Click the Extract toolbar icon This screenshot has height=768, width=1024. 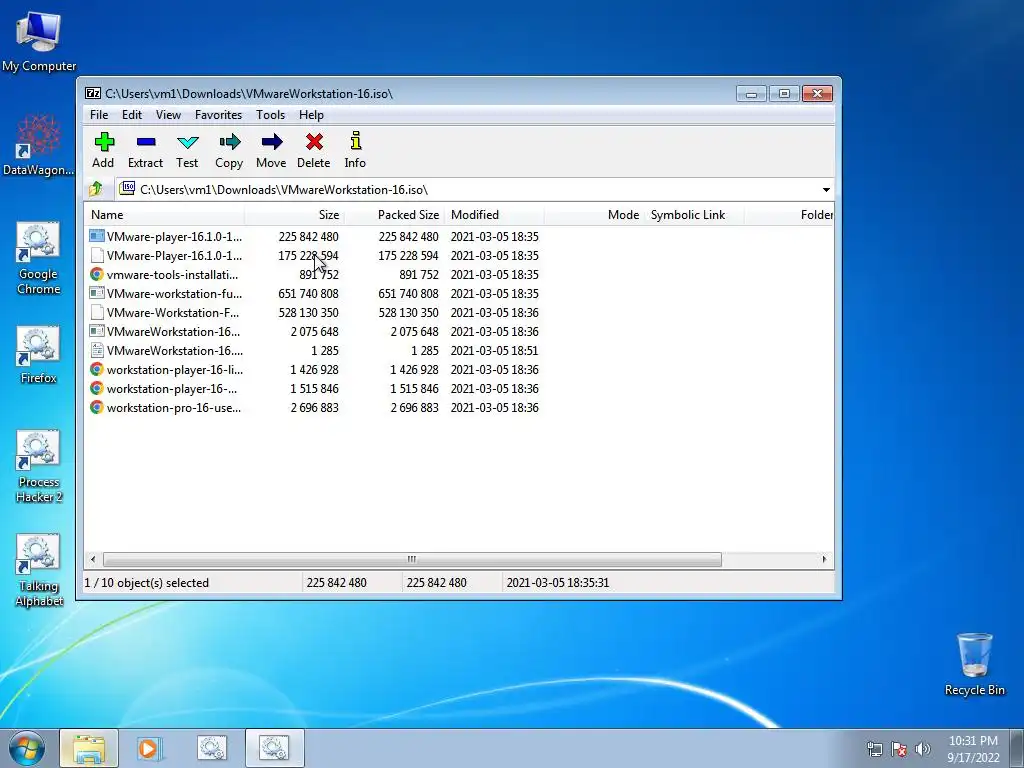coord(146,142)
